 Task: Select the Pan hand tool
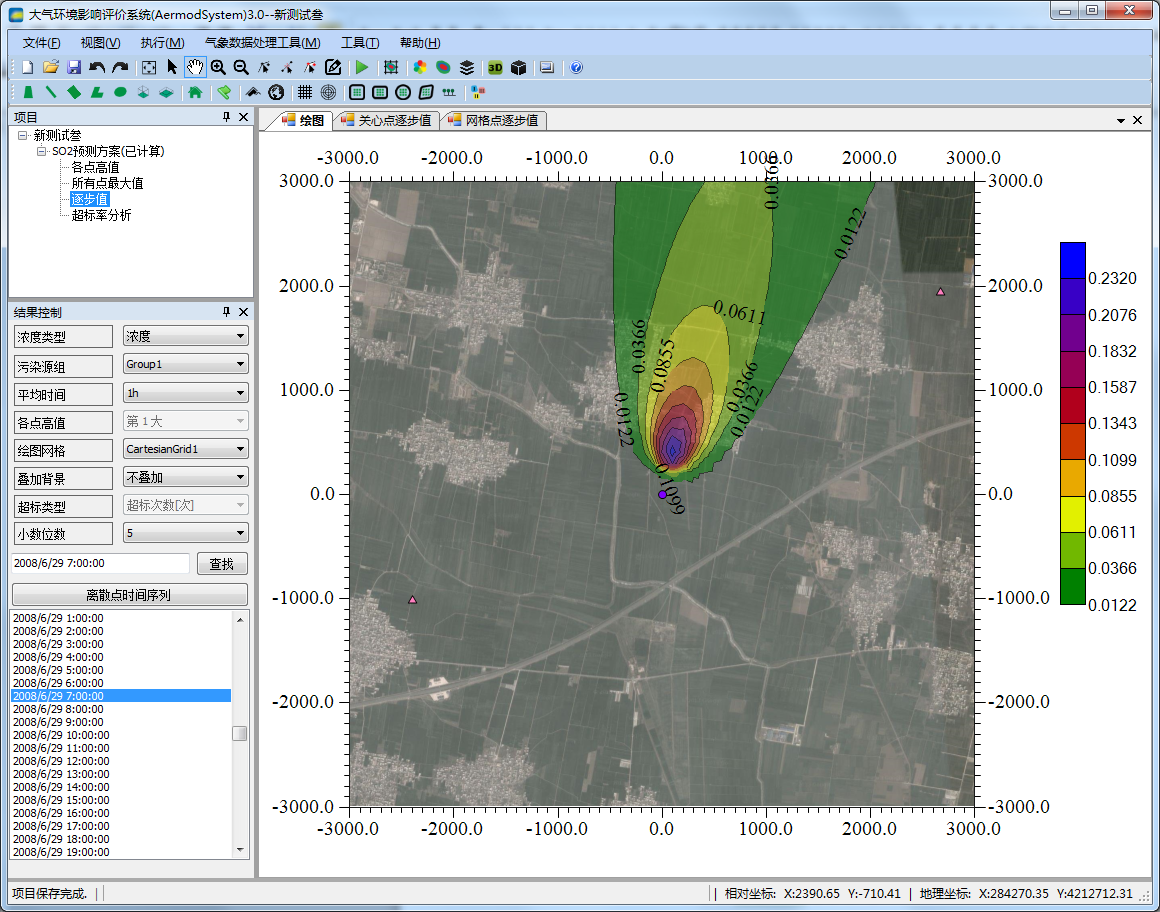point(194,67)
